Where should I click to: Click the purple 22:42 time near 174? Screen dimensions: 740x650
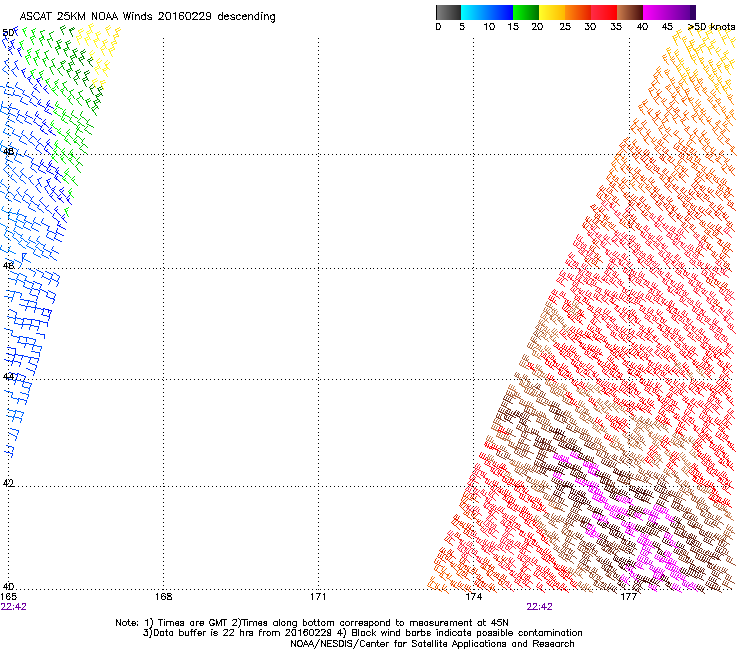(x=539, y=607)
